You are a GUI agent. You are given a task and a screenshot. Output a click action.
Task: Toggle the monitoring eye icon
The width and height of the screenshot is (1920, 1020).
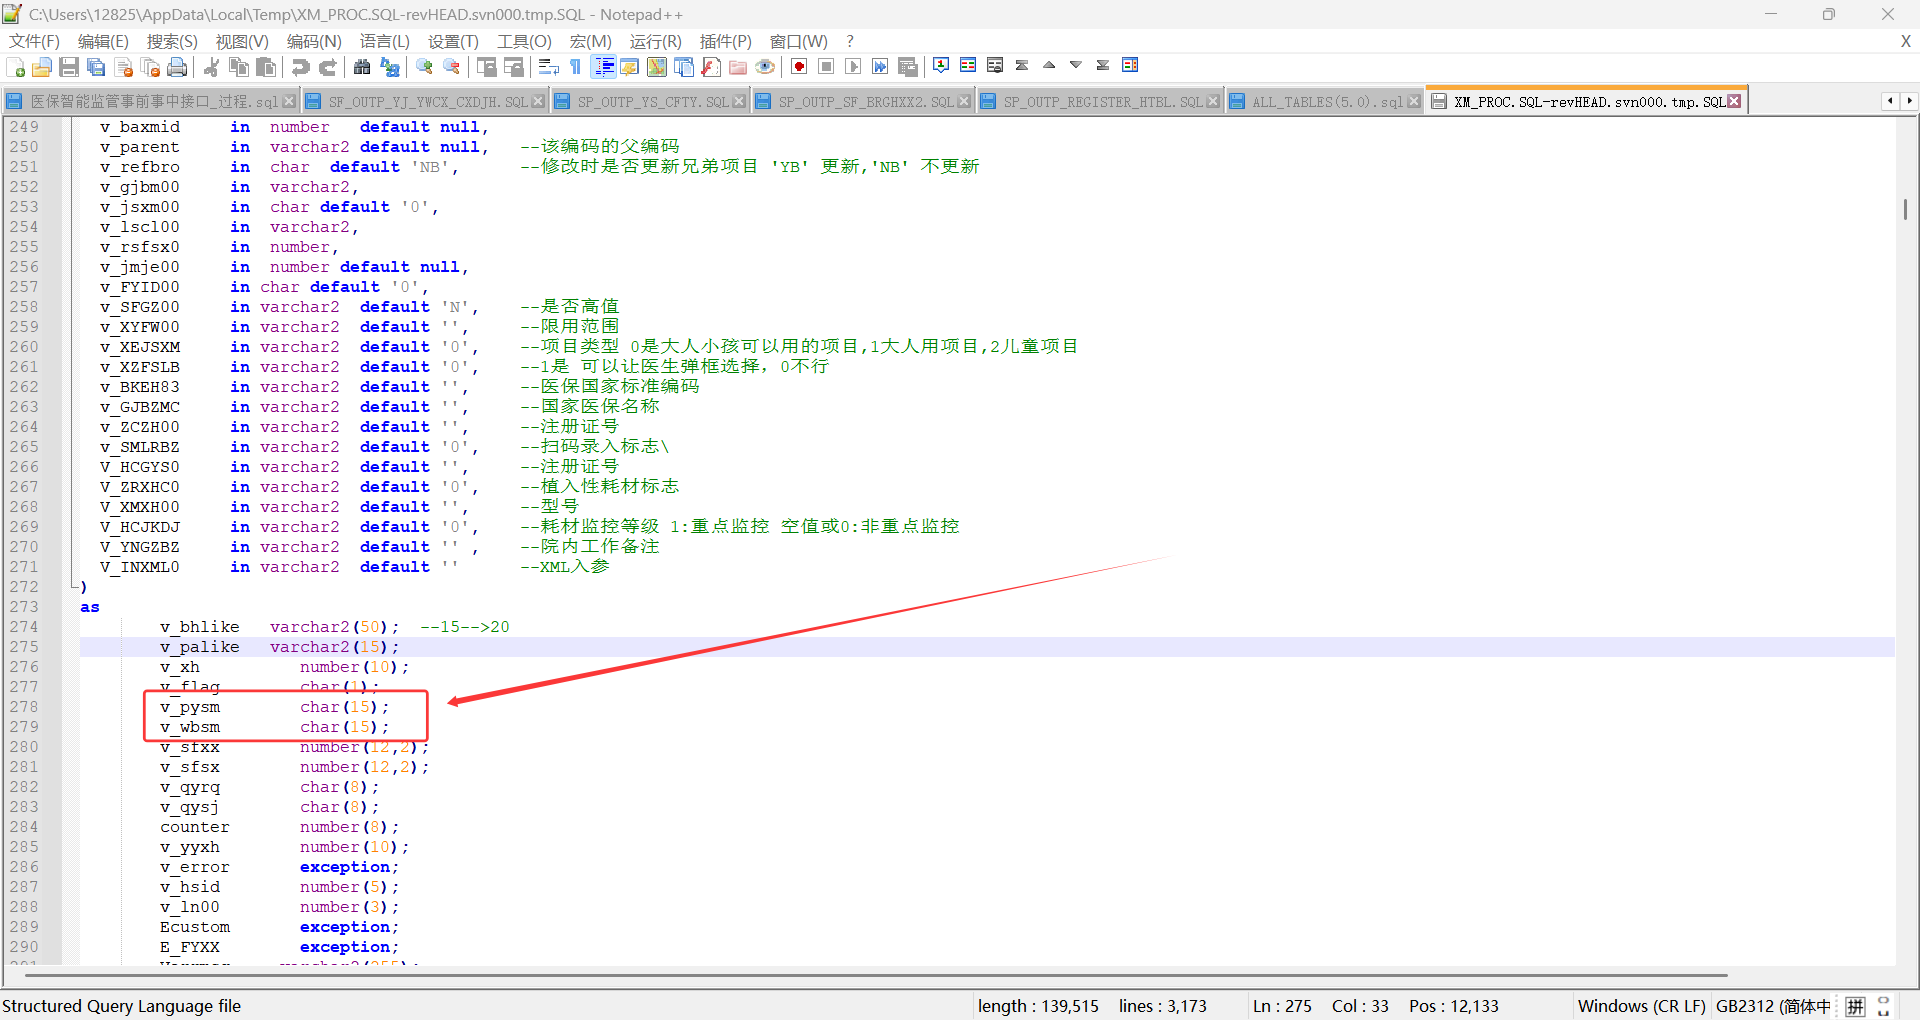765,67
